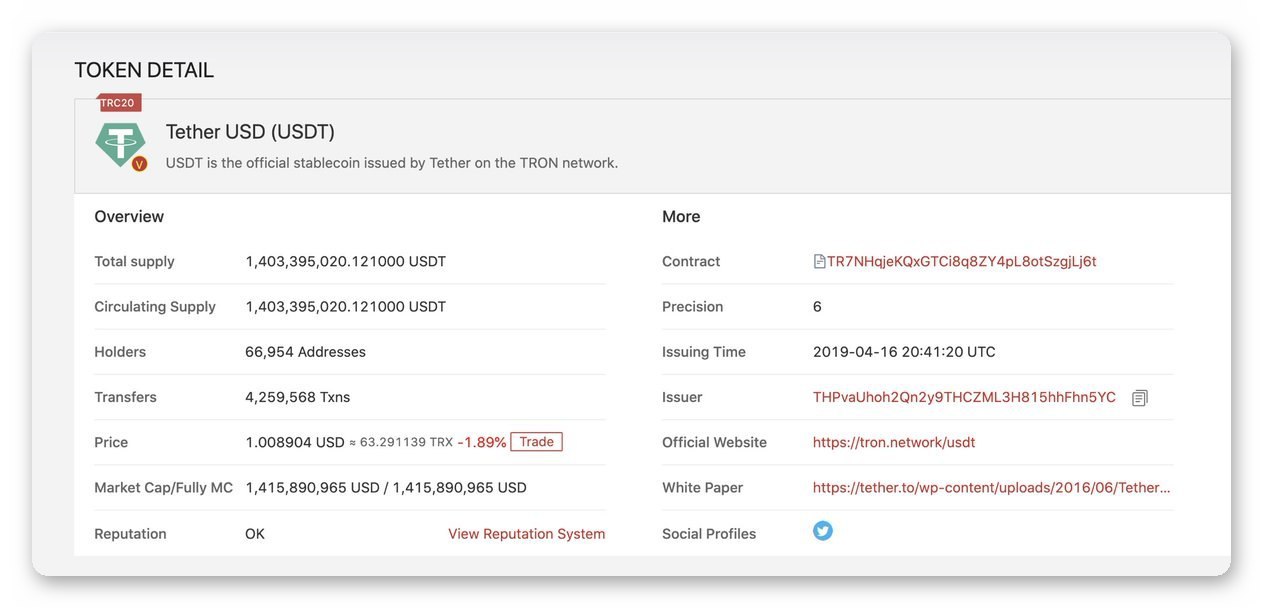Click the More section heading
Screen dimensions: 1263x608
[681, 217]
